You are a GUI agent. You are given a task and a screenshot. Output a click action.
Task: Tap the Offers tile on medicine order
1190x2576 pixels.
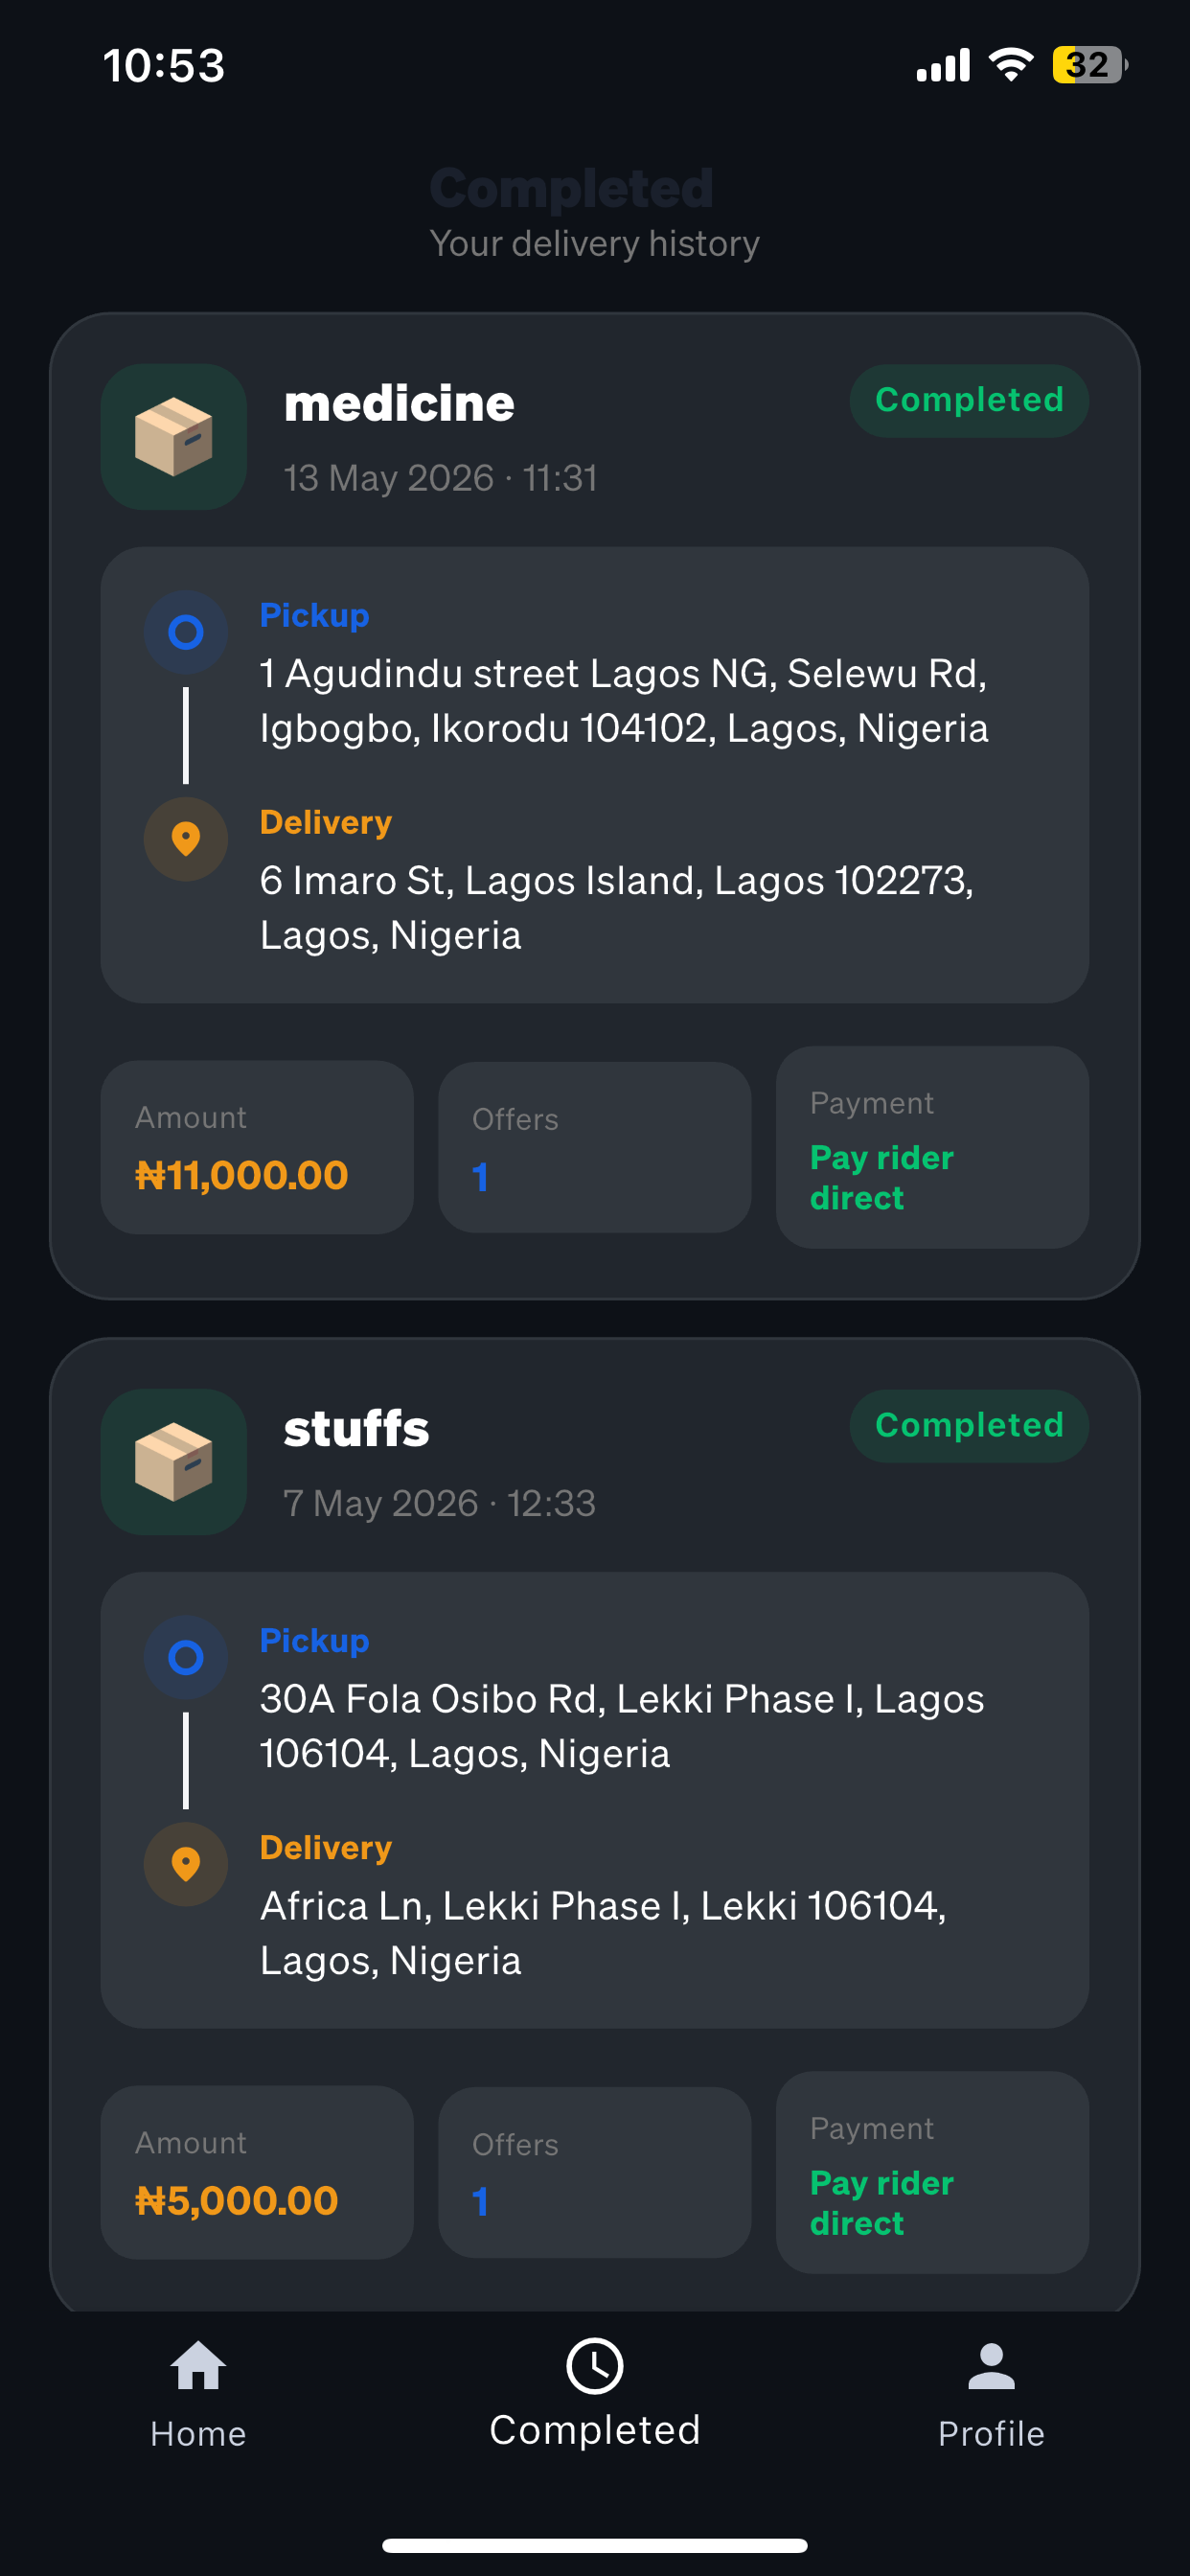594,1147
